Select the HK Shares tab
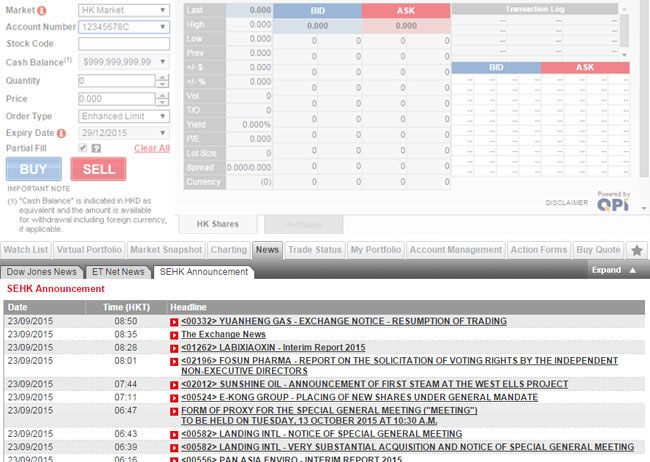650x462 pixels. [218, 224]
